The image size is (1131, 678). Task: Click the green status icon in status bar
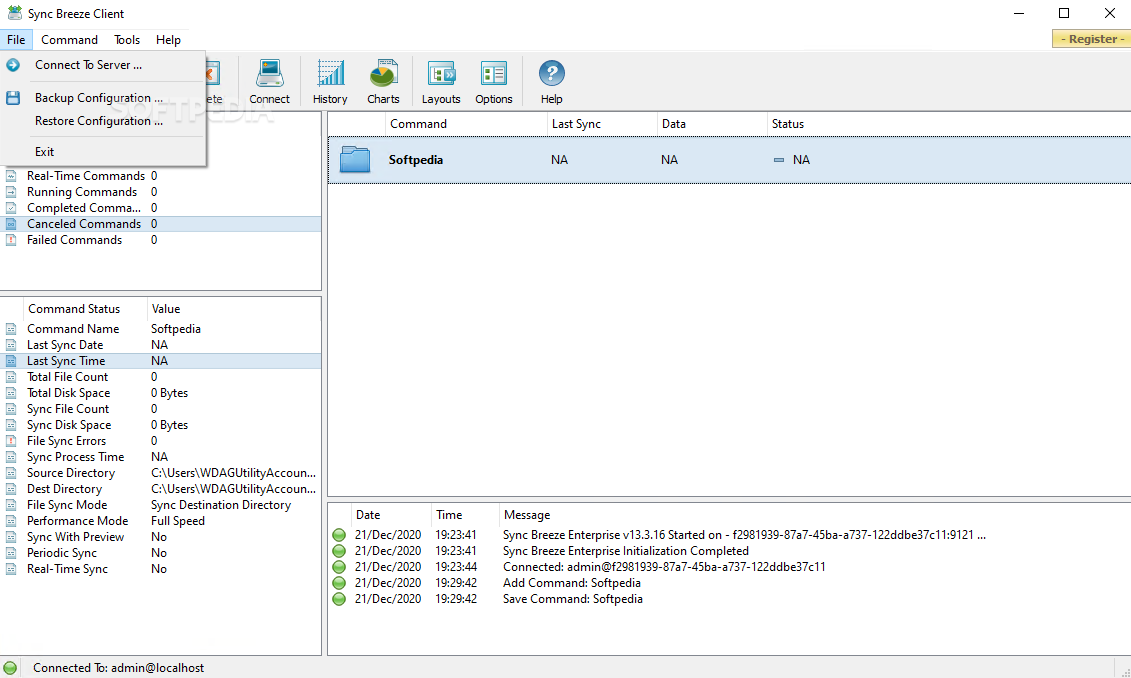[x=10, y=668]
